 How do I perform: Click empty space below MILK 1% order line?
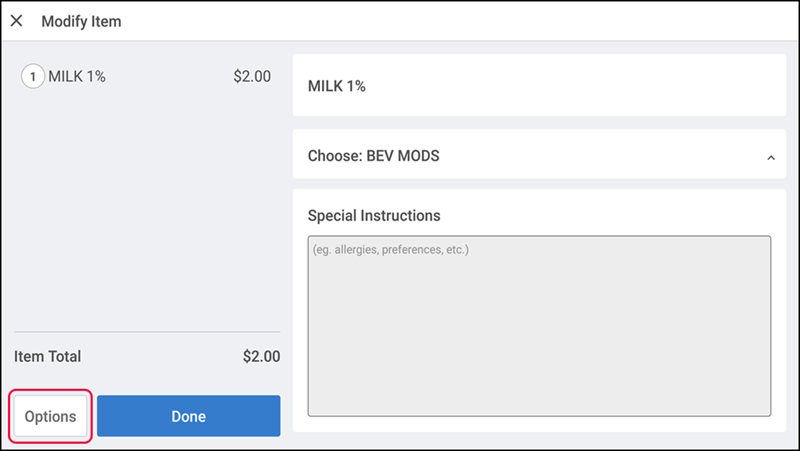pyautogui.click(x=147, y=204)
